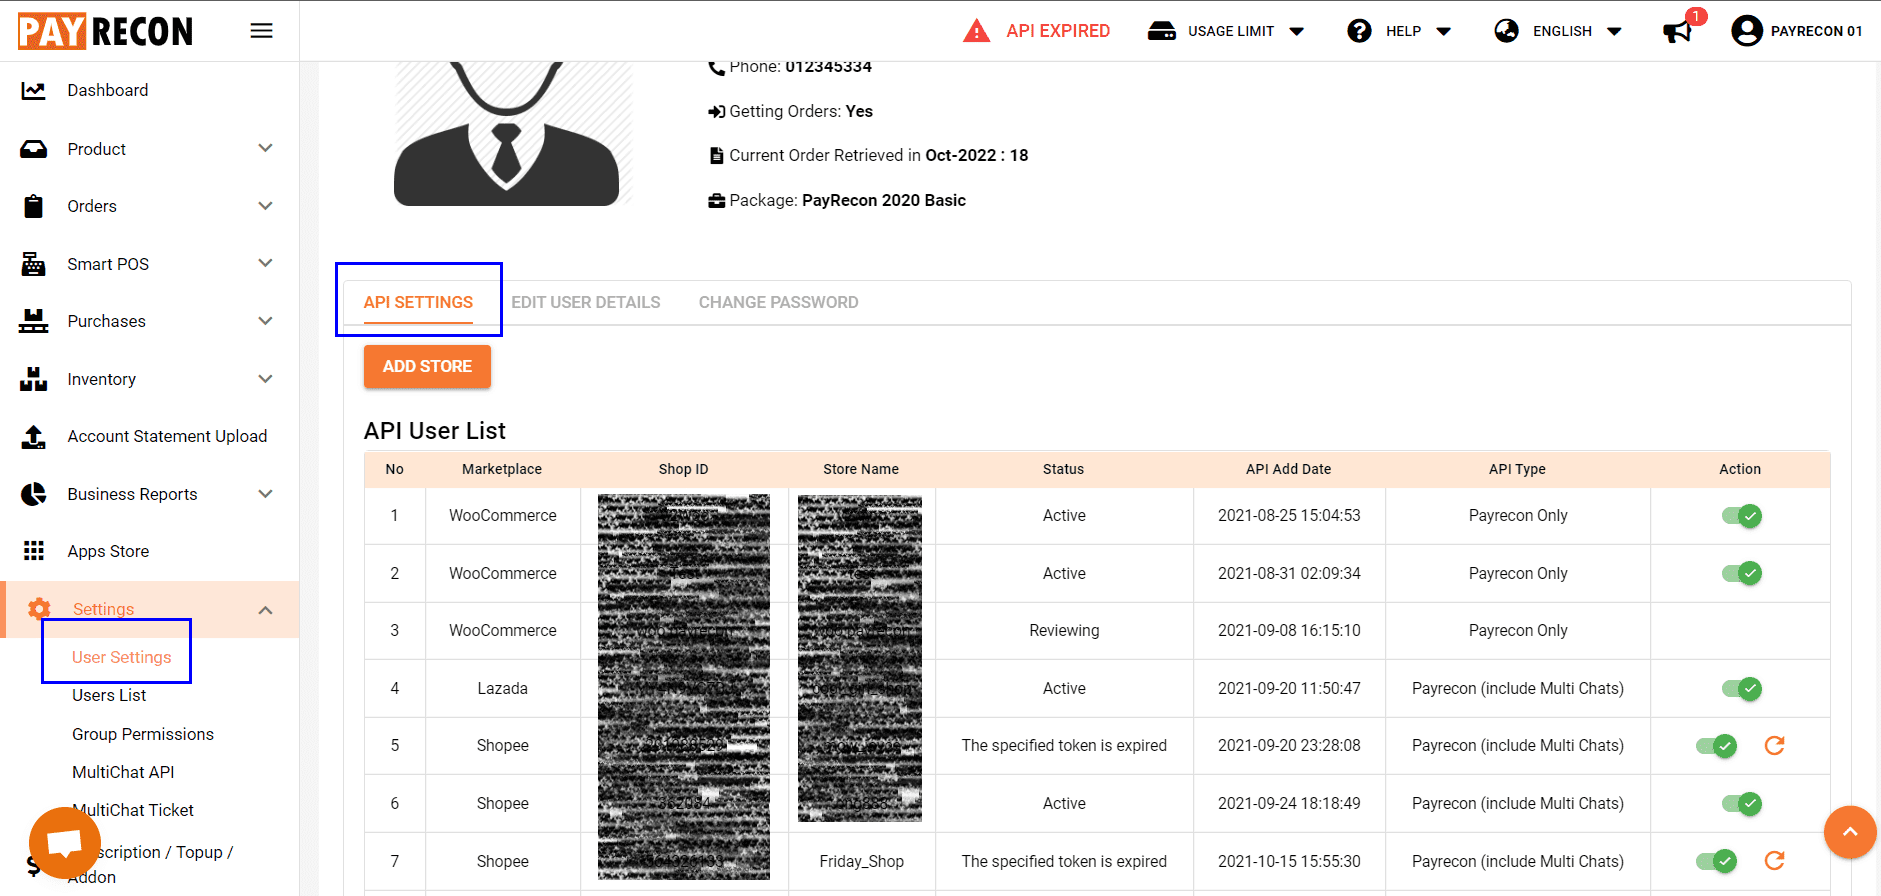The image size is (1881, 896).
Task: Expand the Purchases submenu chevron
Action: pos(265,321)
